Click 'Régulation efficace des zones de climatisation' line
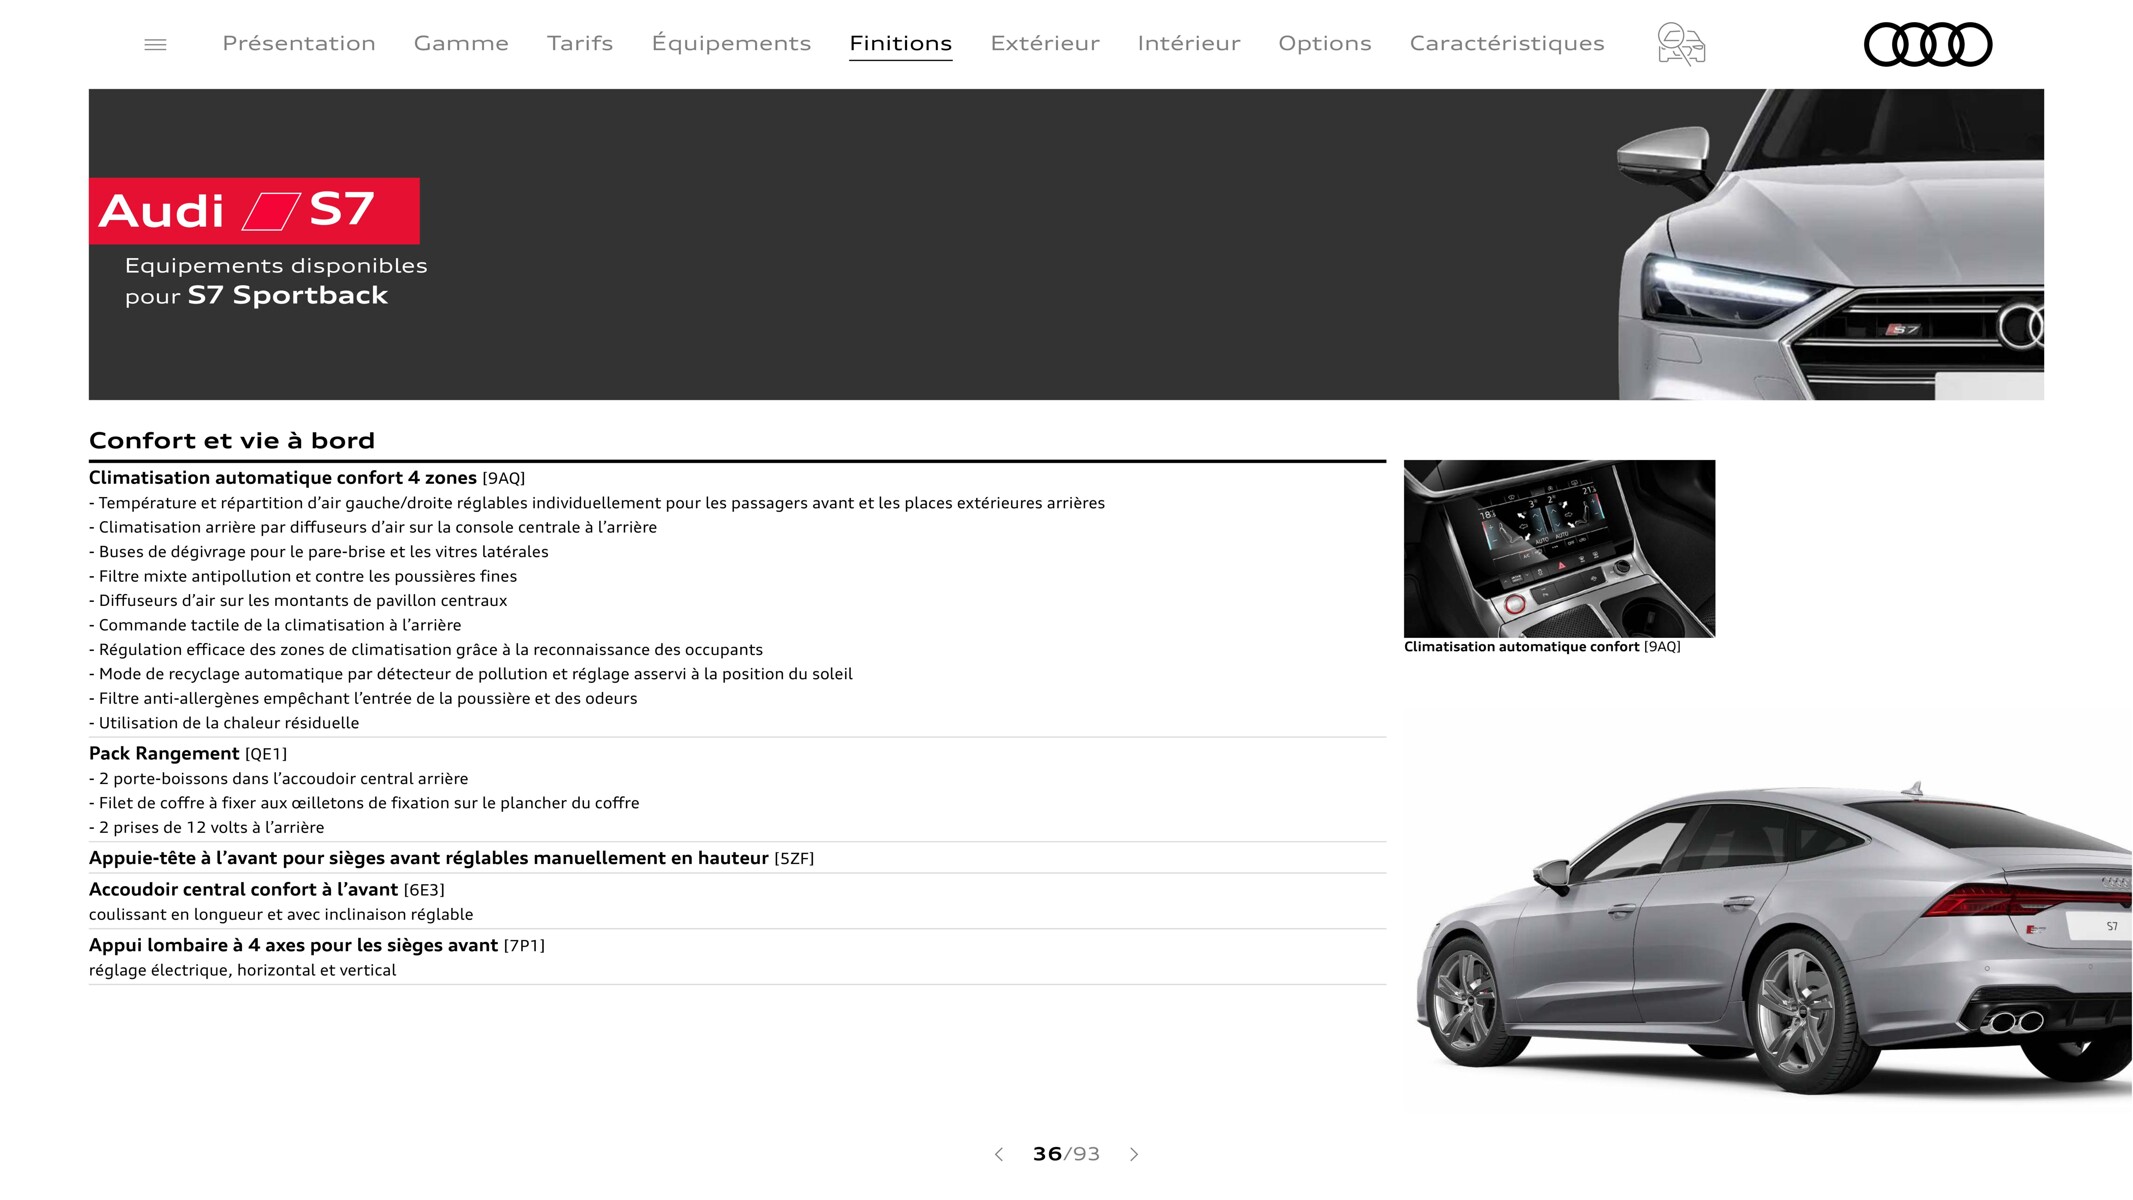 pos(426,650)
